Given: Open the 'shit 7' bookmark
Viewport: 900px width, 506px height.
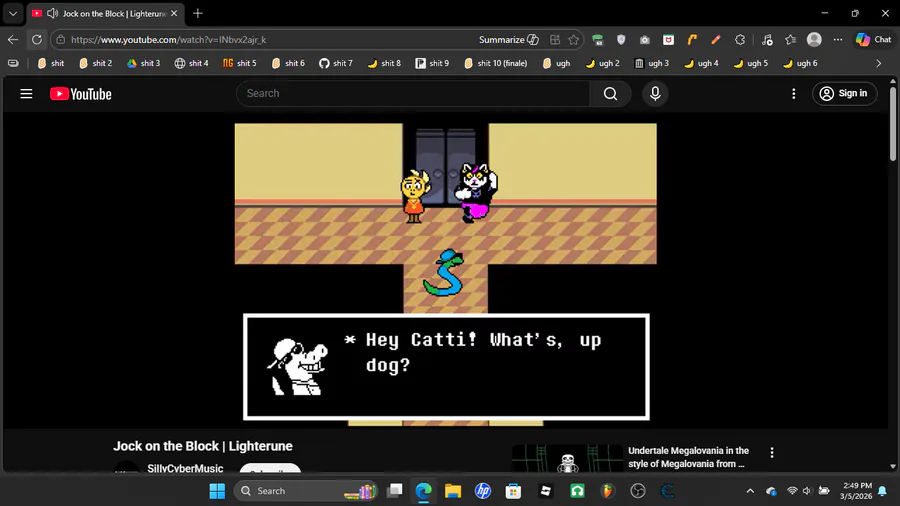Looking at the screenshot, I should (336, 63).
